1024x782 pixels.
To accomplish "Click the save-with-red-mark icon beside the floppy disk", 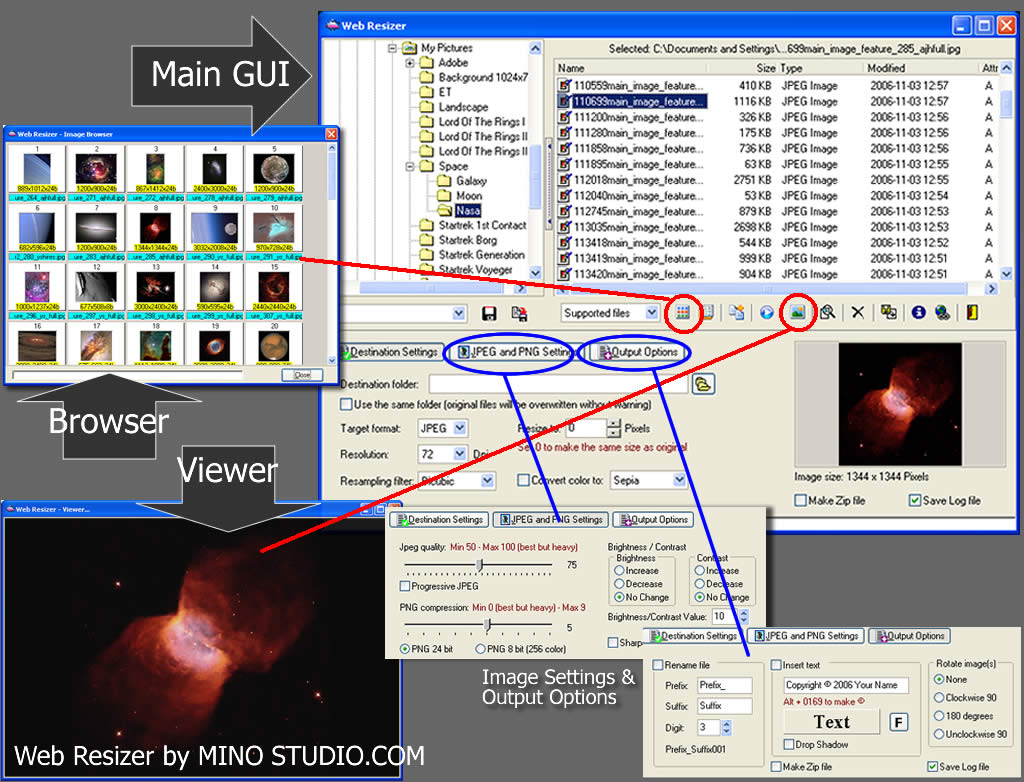I will click(519, 314).
